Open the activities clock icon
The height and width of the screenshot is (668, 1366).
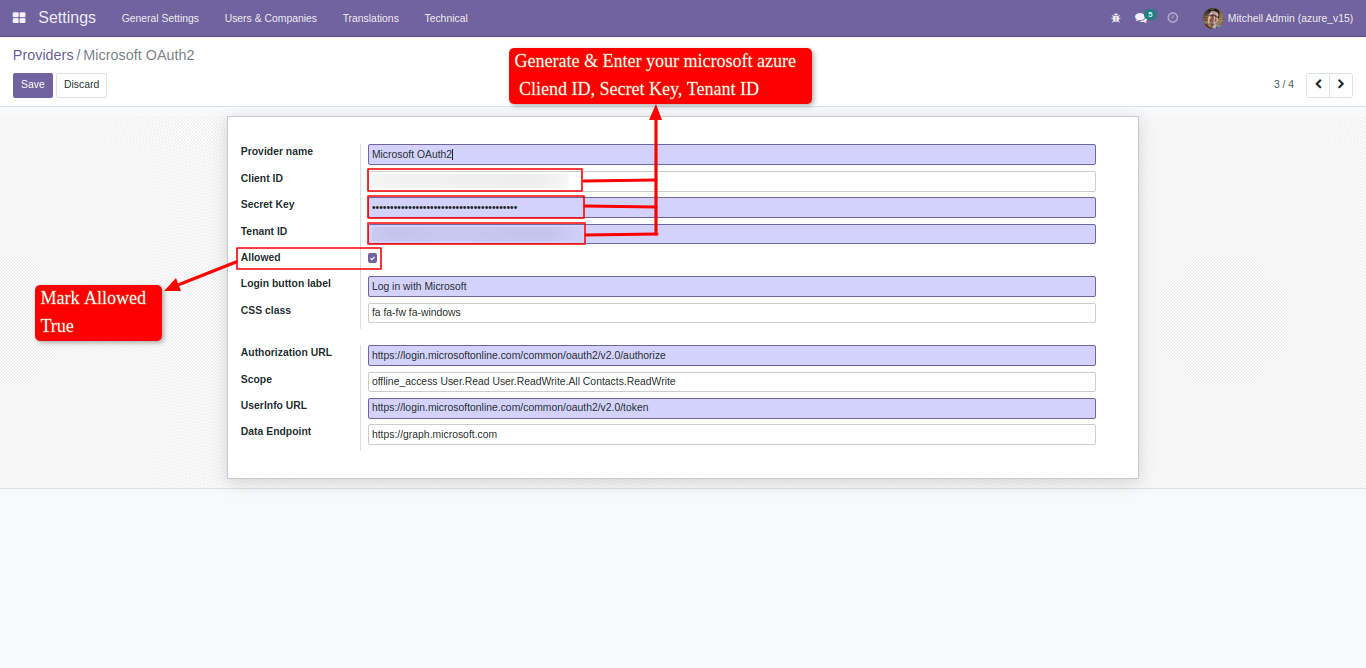[x=1173, y=18]
